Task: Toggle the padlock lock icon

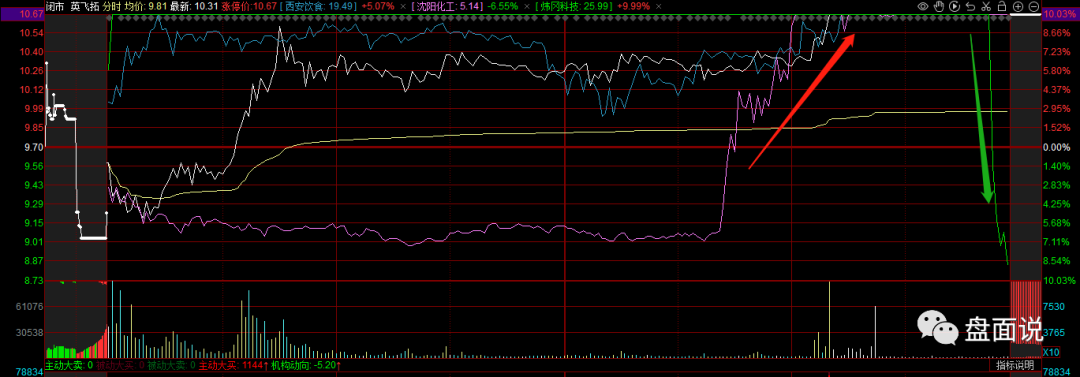Action: pos(1001,6)
